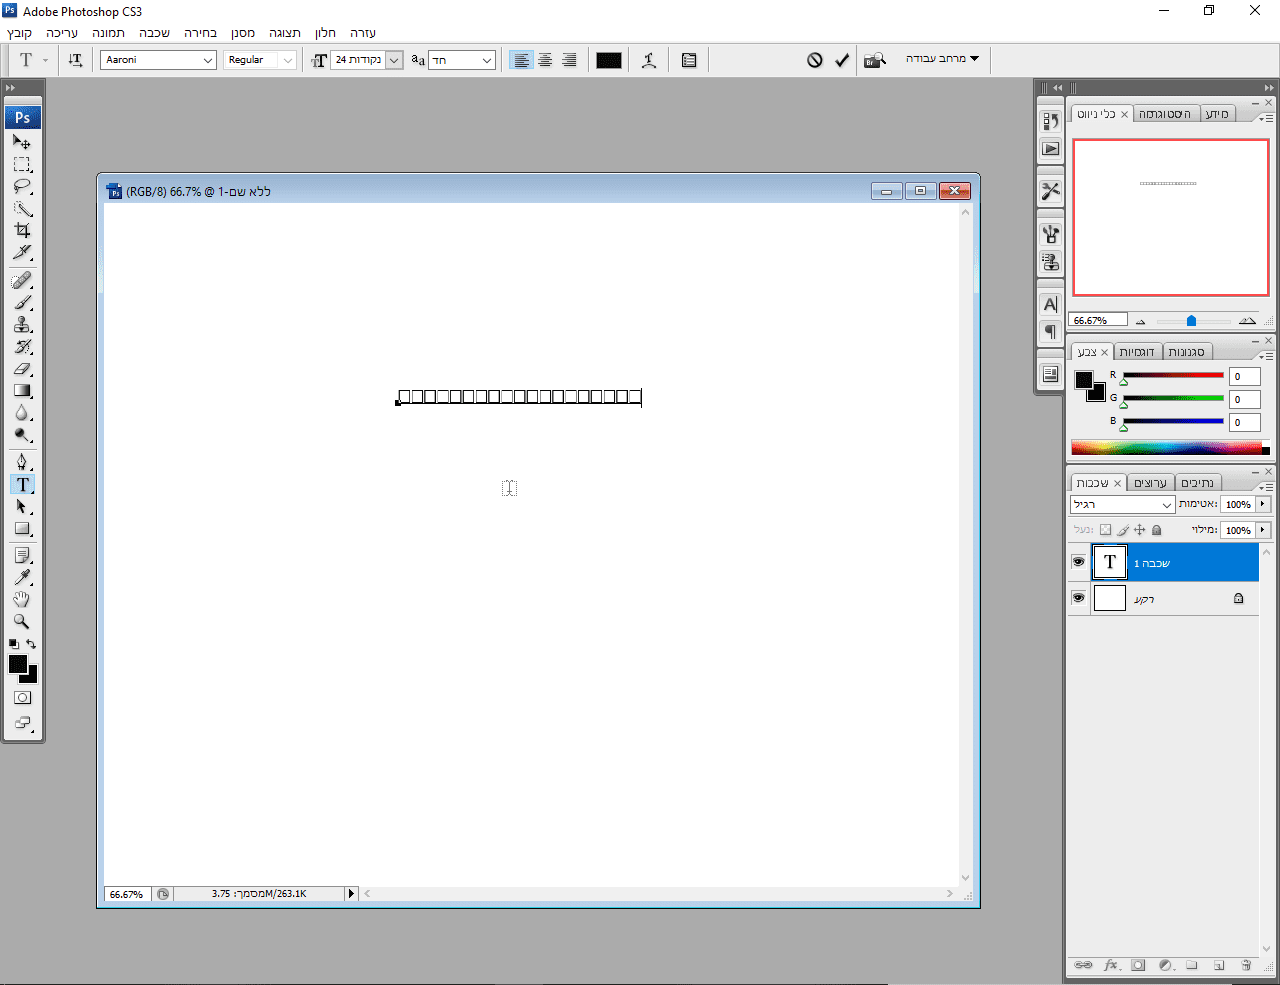The image size is (1280, 985).
Task: Select the Blur tool
Action: point(22,412)
